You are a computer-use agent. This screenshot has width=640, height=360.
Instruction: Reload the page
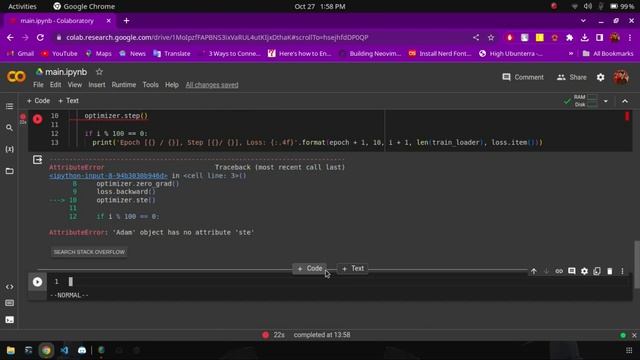(x=40, y=38)
